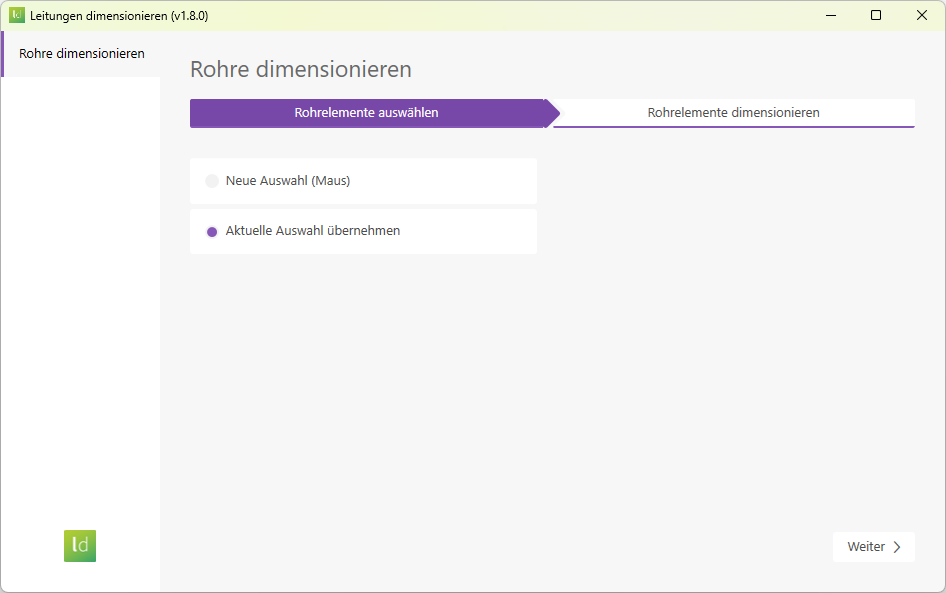Screen dimensions: 946x593
Task: Close the Leitungen dimensionieren window
Action: point(921,15)
